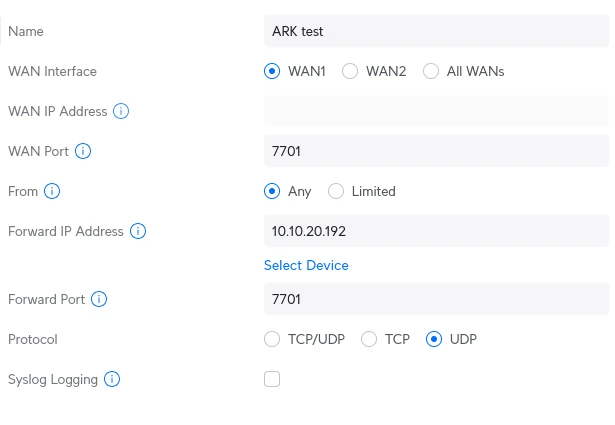
Task: Enable the Syslog Logging checkbox
Action: coord(272,379)
